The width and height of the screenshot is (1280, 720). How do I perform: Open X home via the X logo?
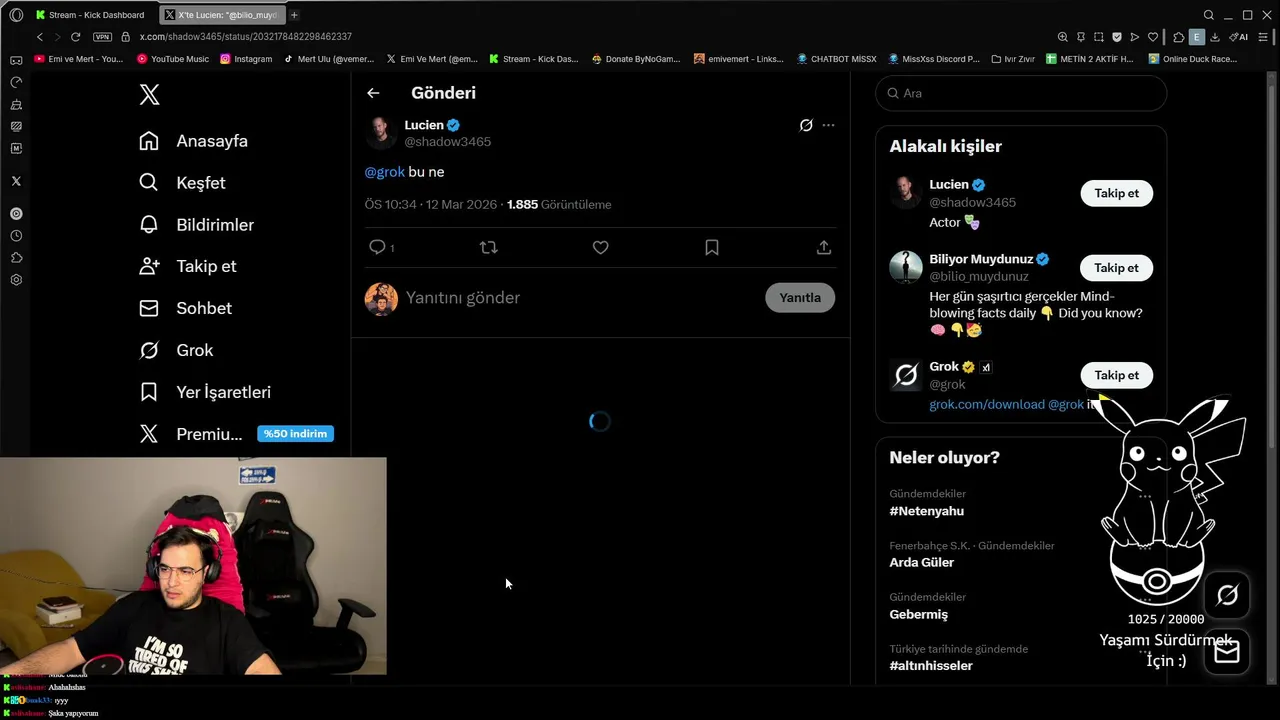click(x=149, y=95)
